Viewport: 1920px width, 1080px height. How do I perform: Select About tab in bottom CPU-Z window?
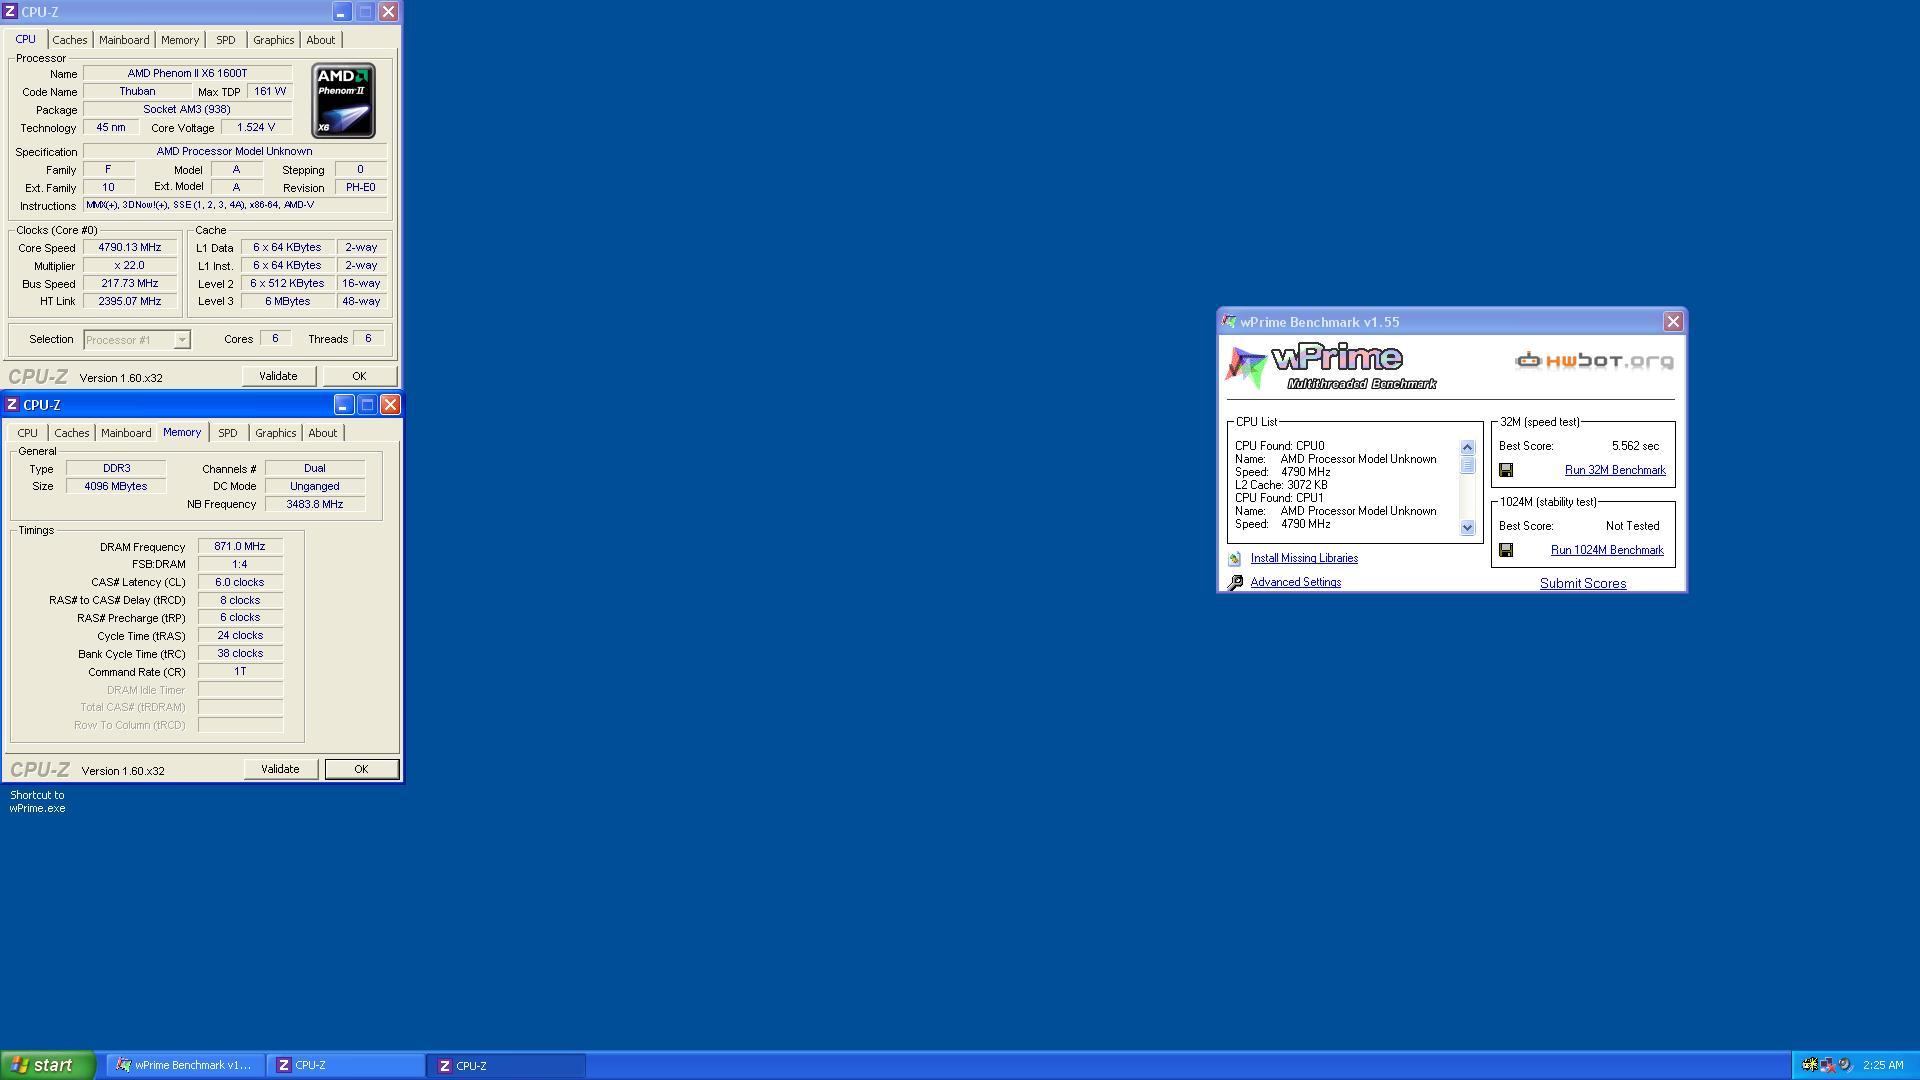coord(323,433)
